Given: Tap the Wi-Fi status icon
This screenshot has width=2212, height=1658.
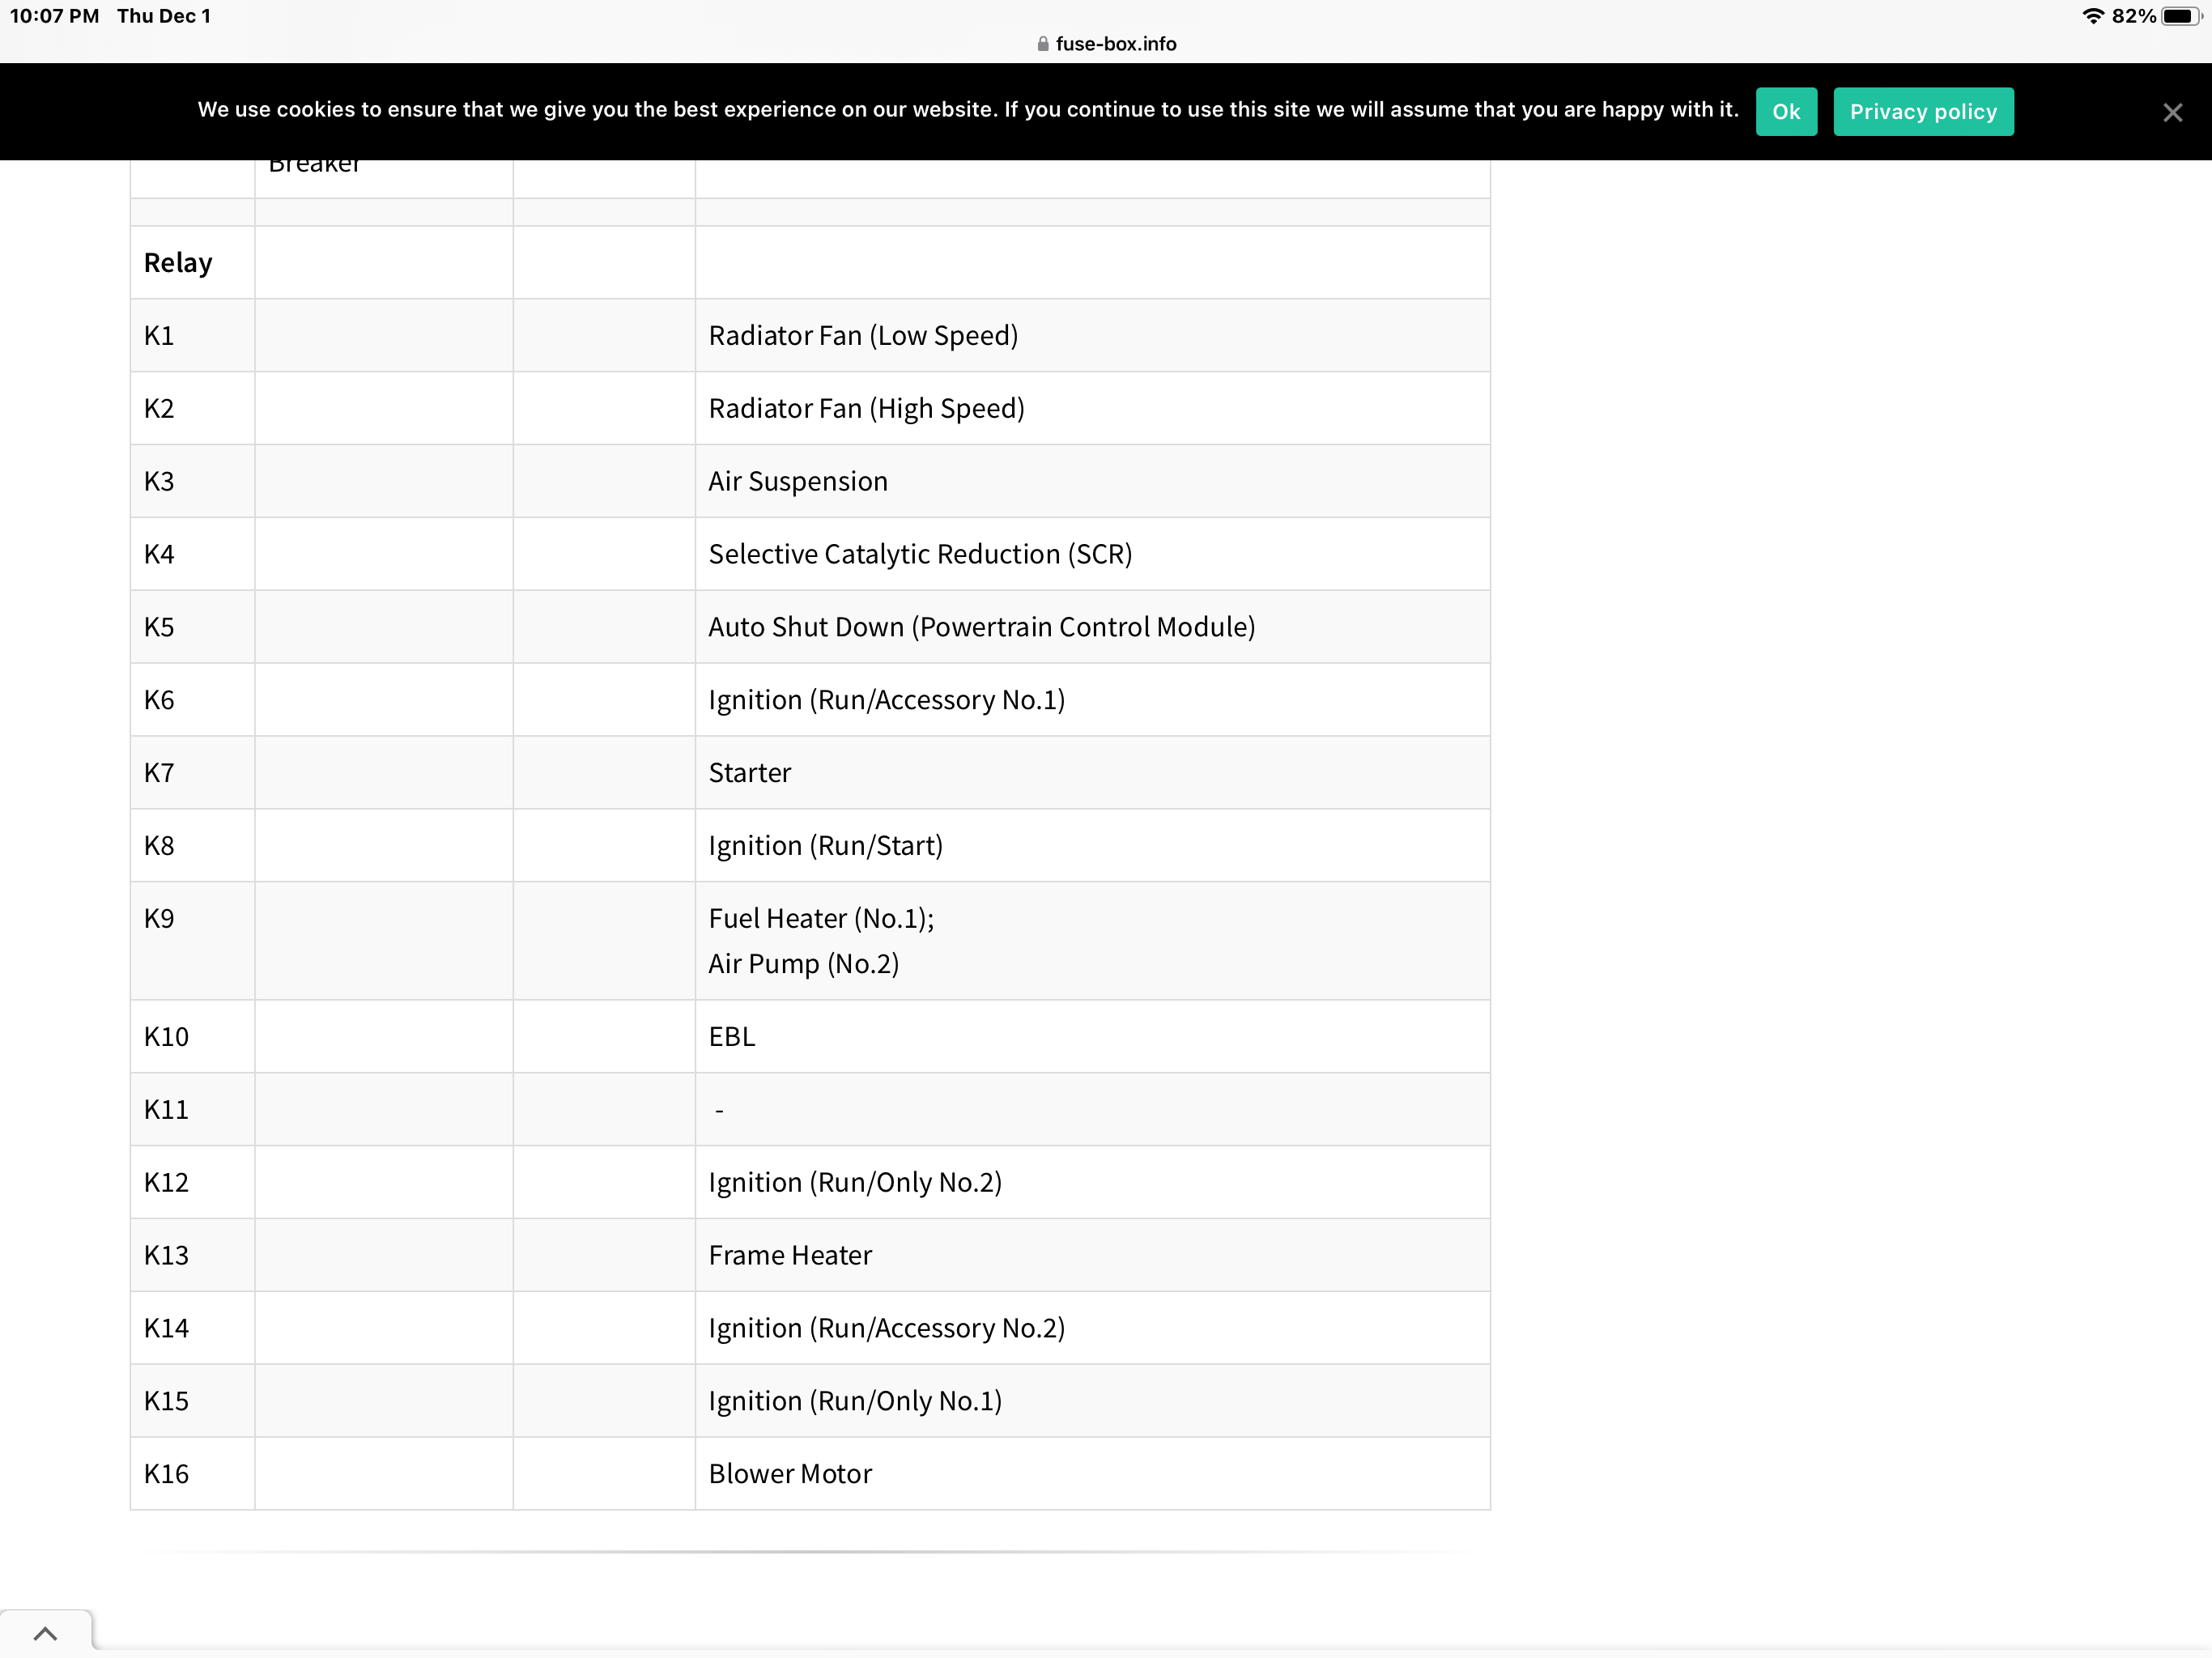Looking at the screenshot, I should click(x=2092, y=16).
